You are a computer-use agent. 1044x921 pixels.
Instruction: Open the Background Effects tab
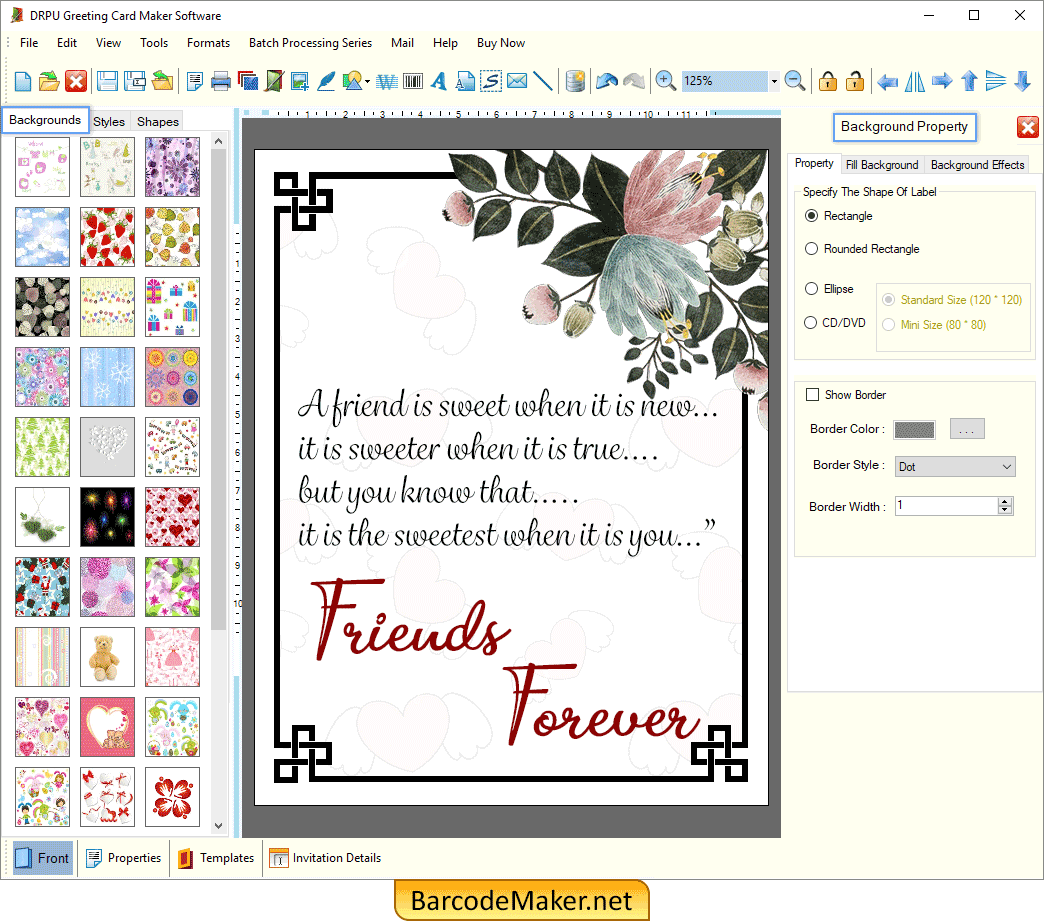tap(977, 164)
